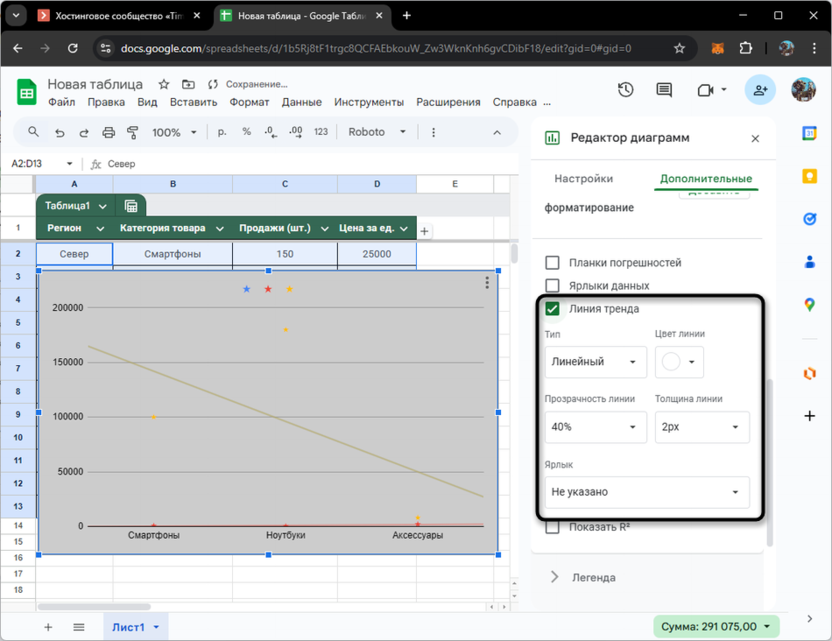
Task: Check the Ярлыки данных option
Action: [552, 286]
